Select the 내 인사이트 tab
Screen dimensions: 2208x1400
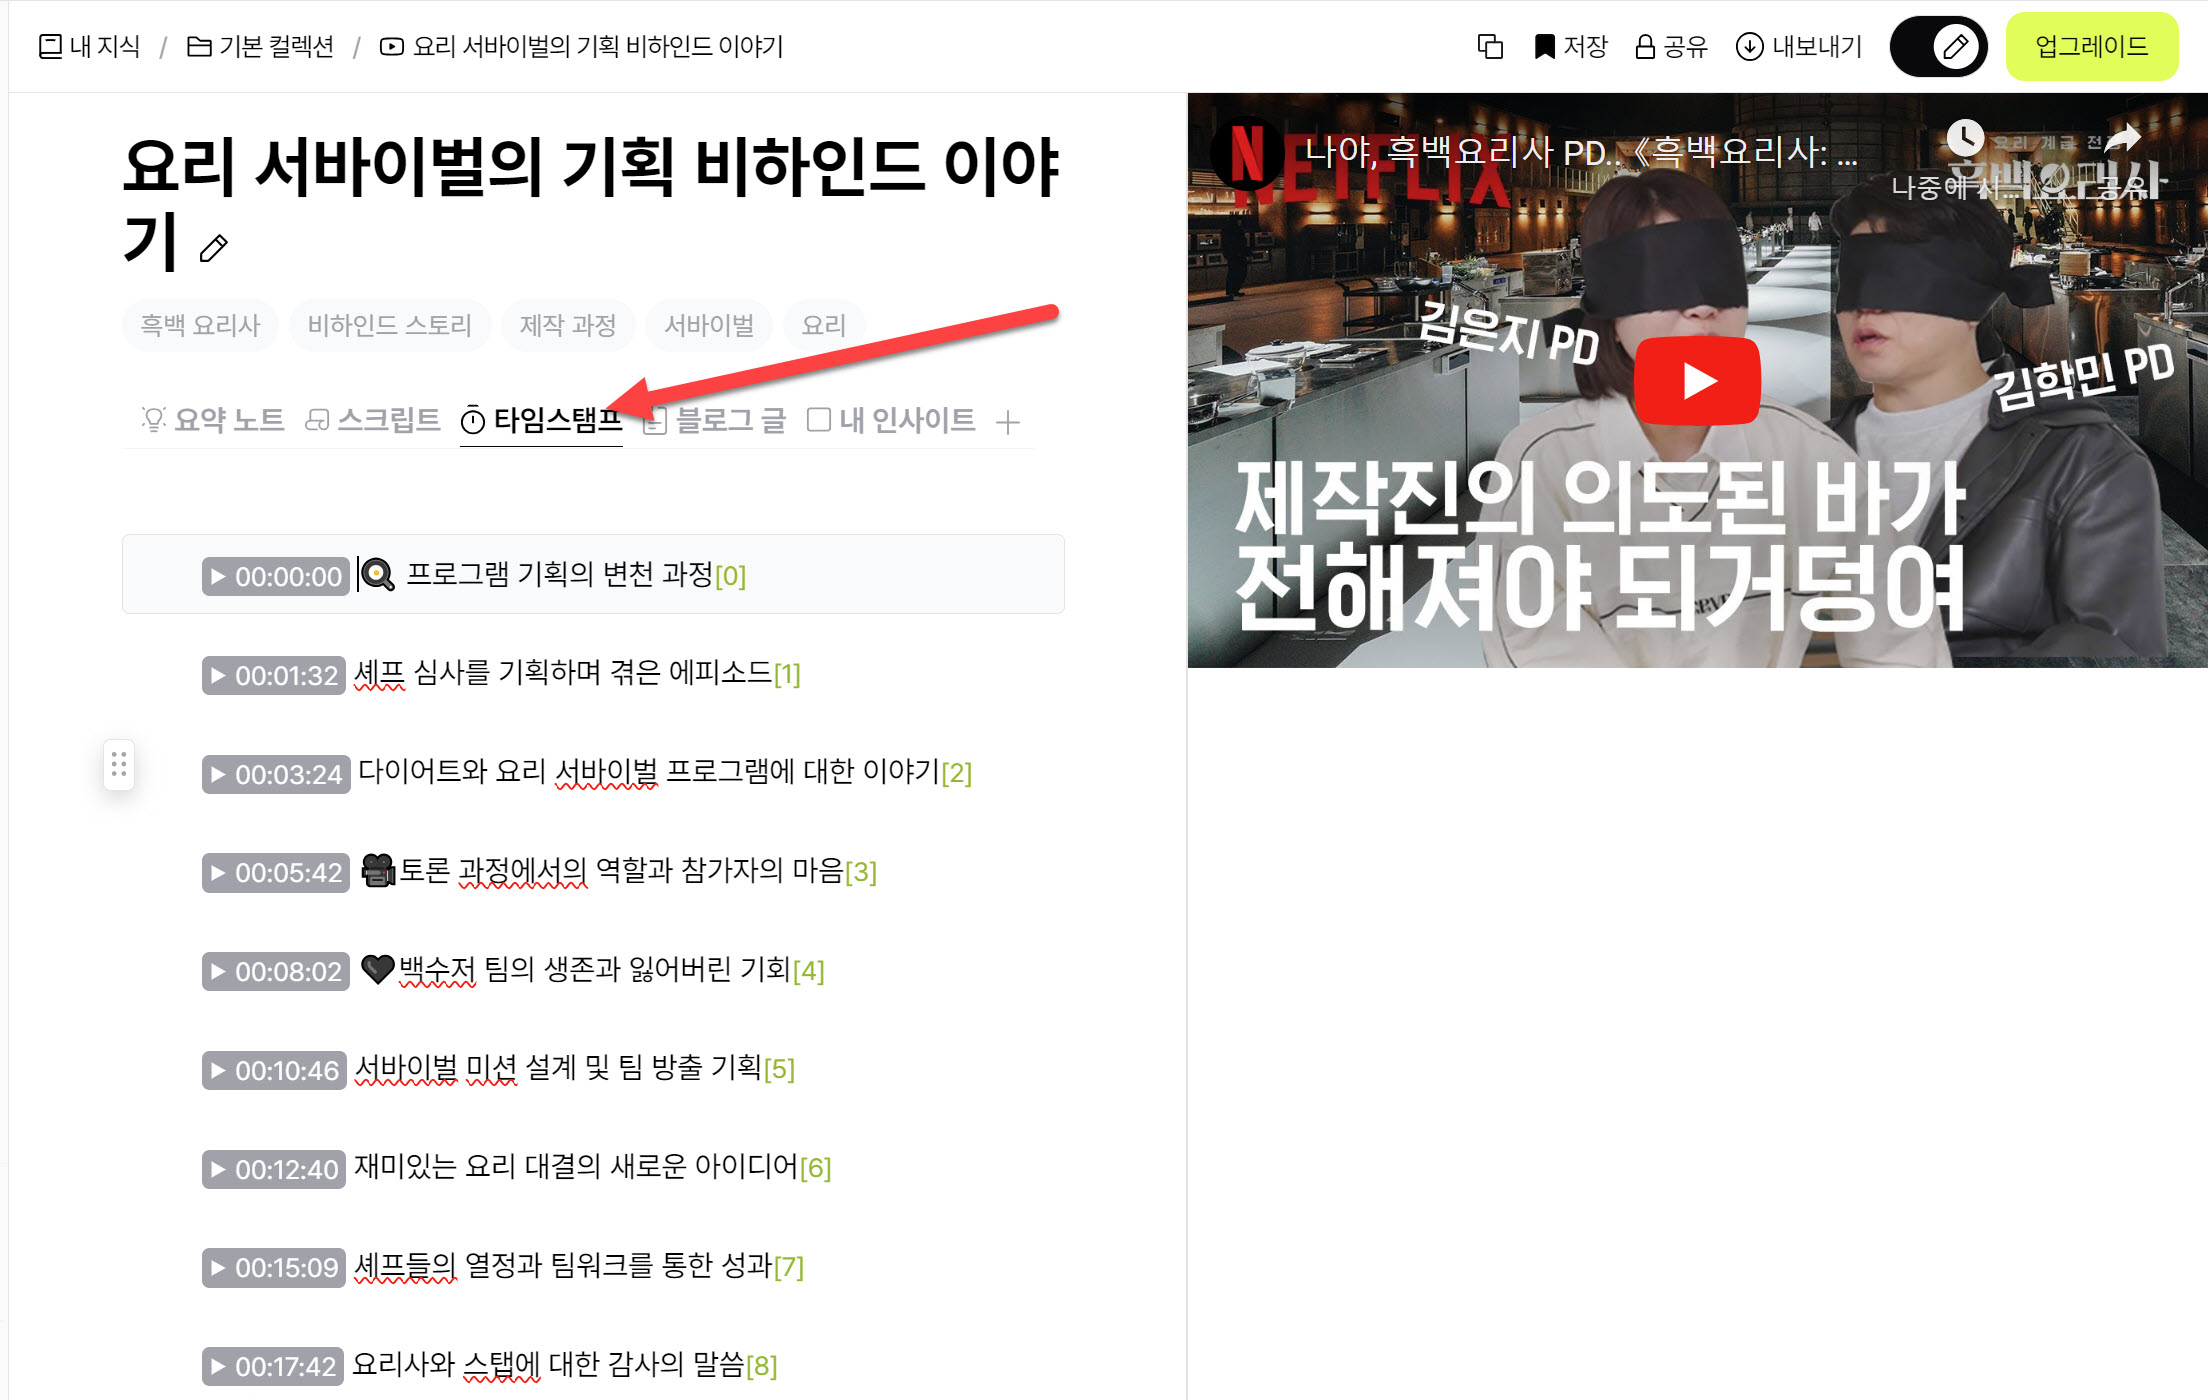click(x=891, y=420)
